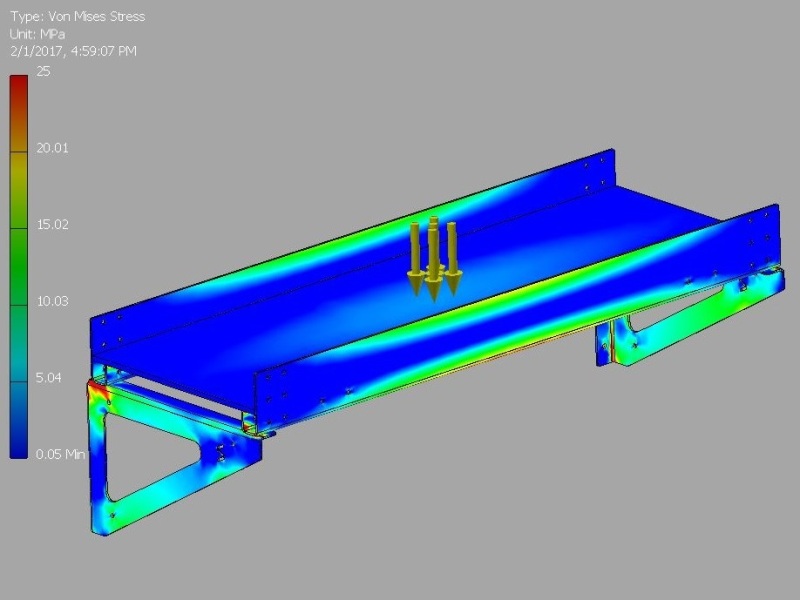The width and height of the screenshot is (800, 600).
Task: Click the legend maximum value "25"
Action: click(x=43, y=71)
